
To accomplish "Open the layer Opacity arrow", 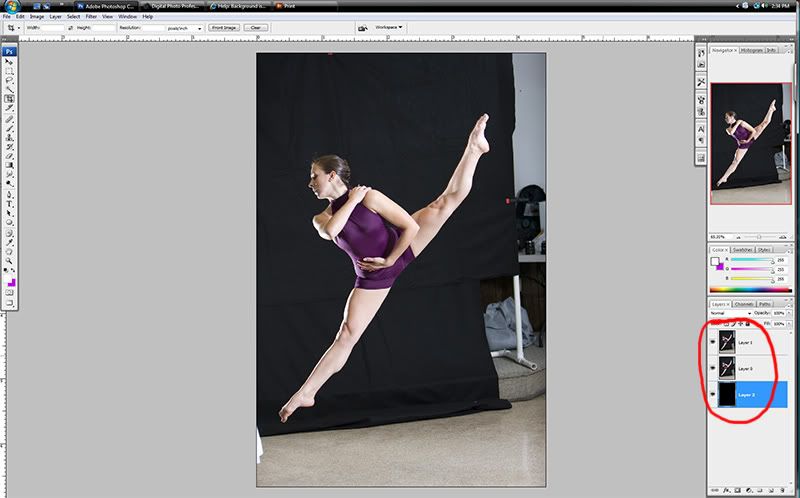I will click(789, 313).
